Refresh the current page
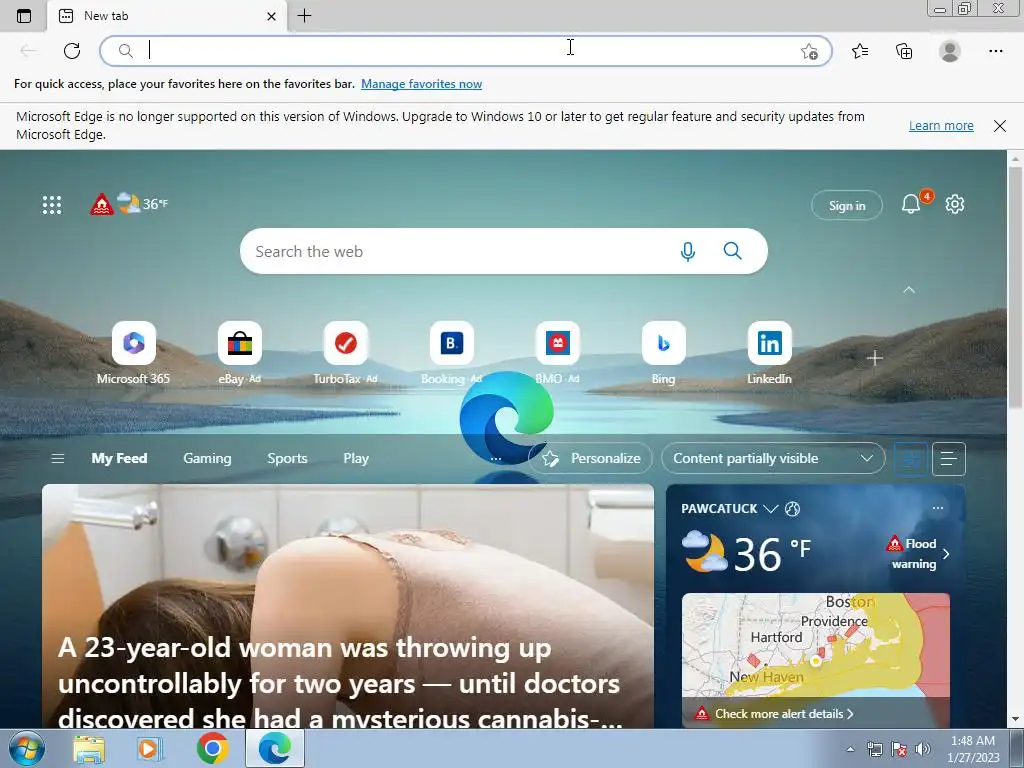This screenshot has width=1024, height=768. pos(72,51)
